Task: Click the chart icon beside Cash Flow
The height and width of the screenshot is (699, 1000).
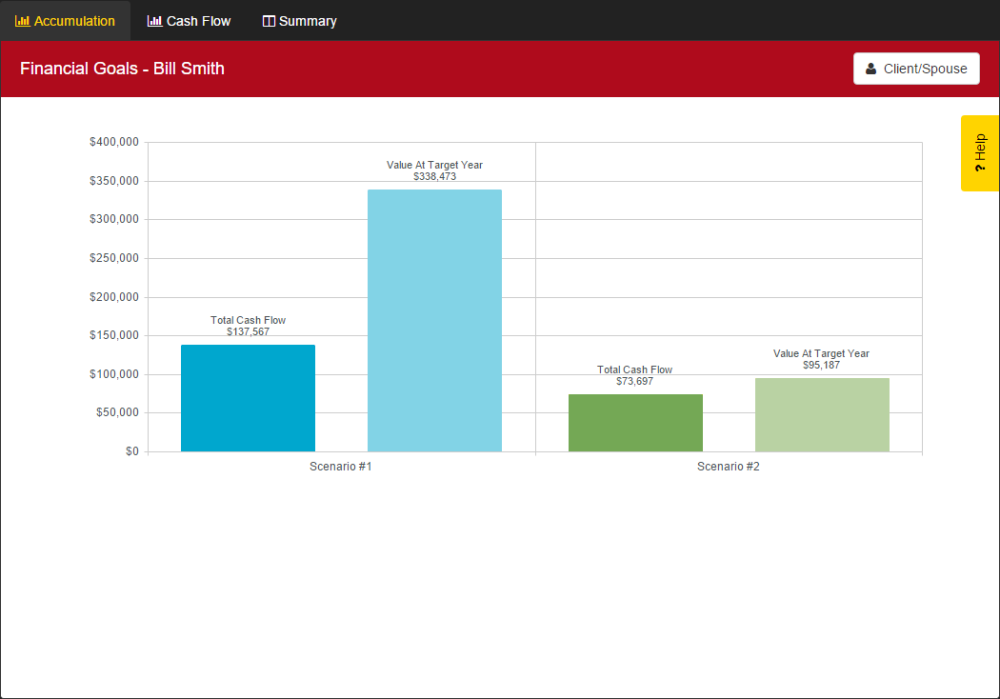Action: [x=154, y=20]
